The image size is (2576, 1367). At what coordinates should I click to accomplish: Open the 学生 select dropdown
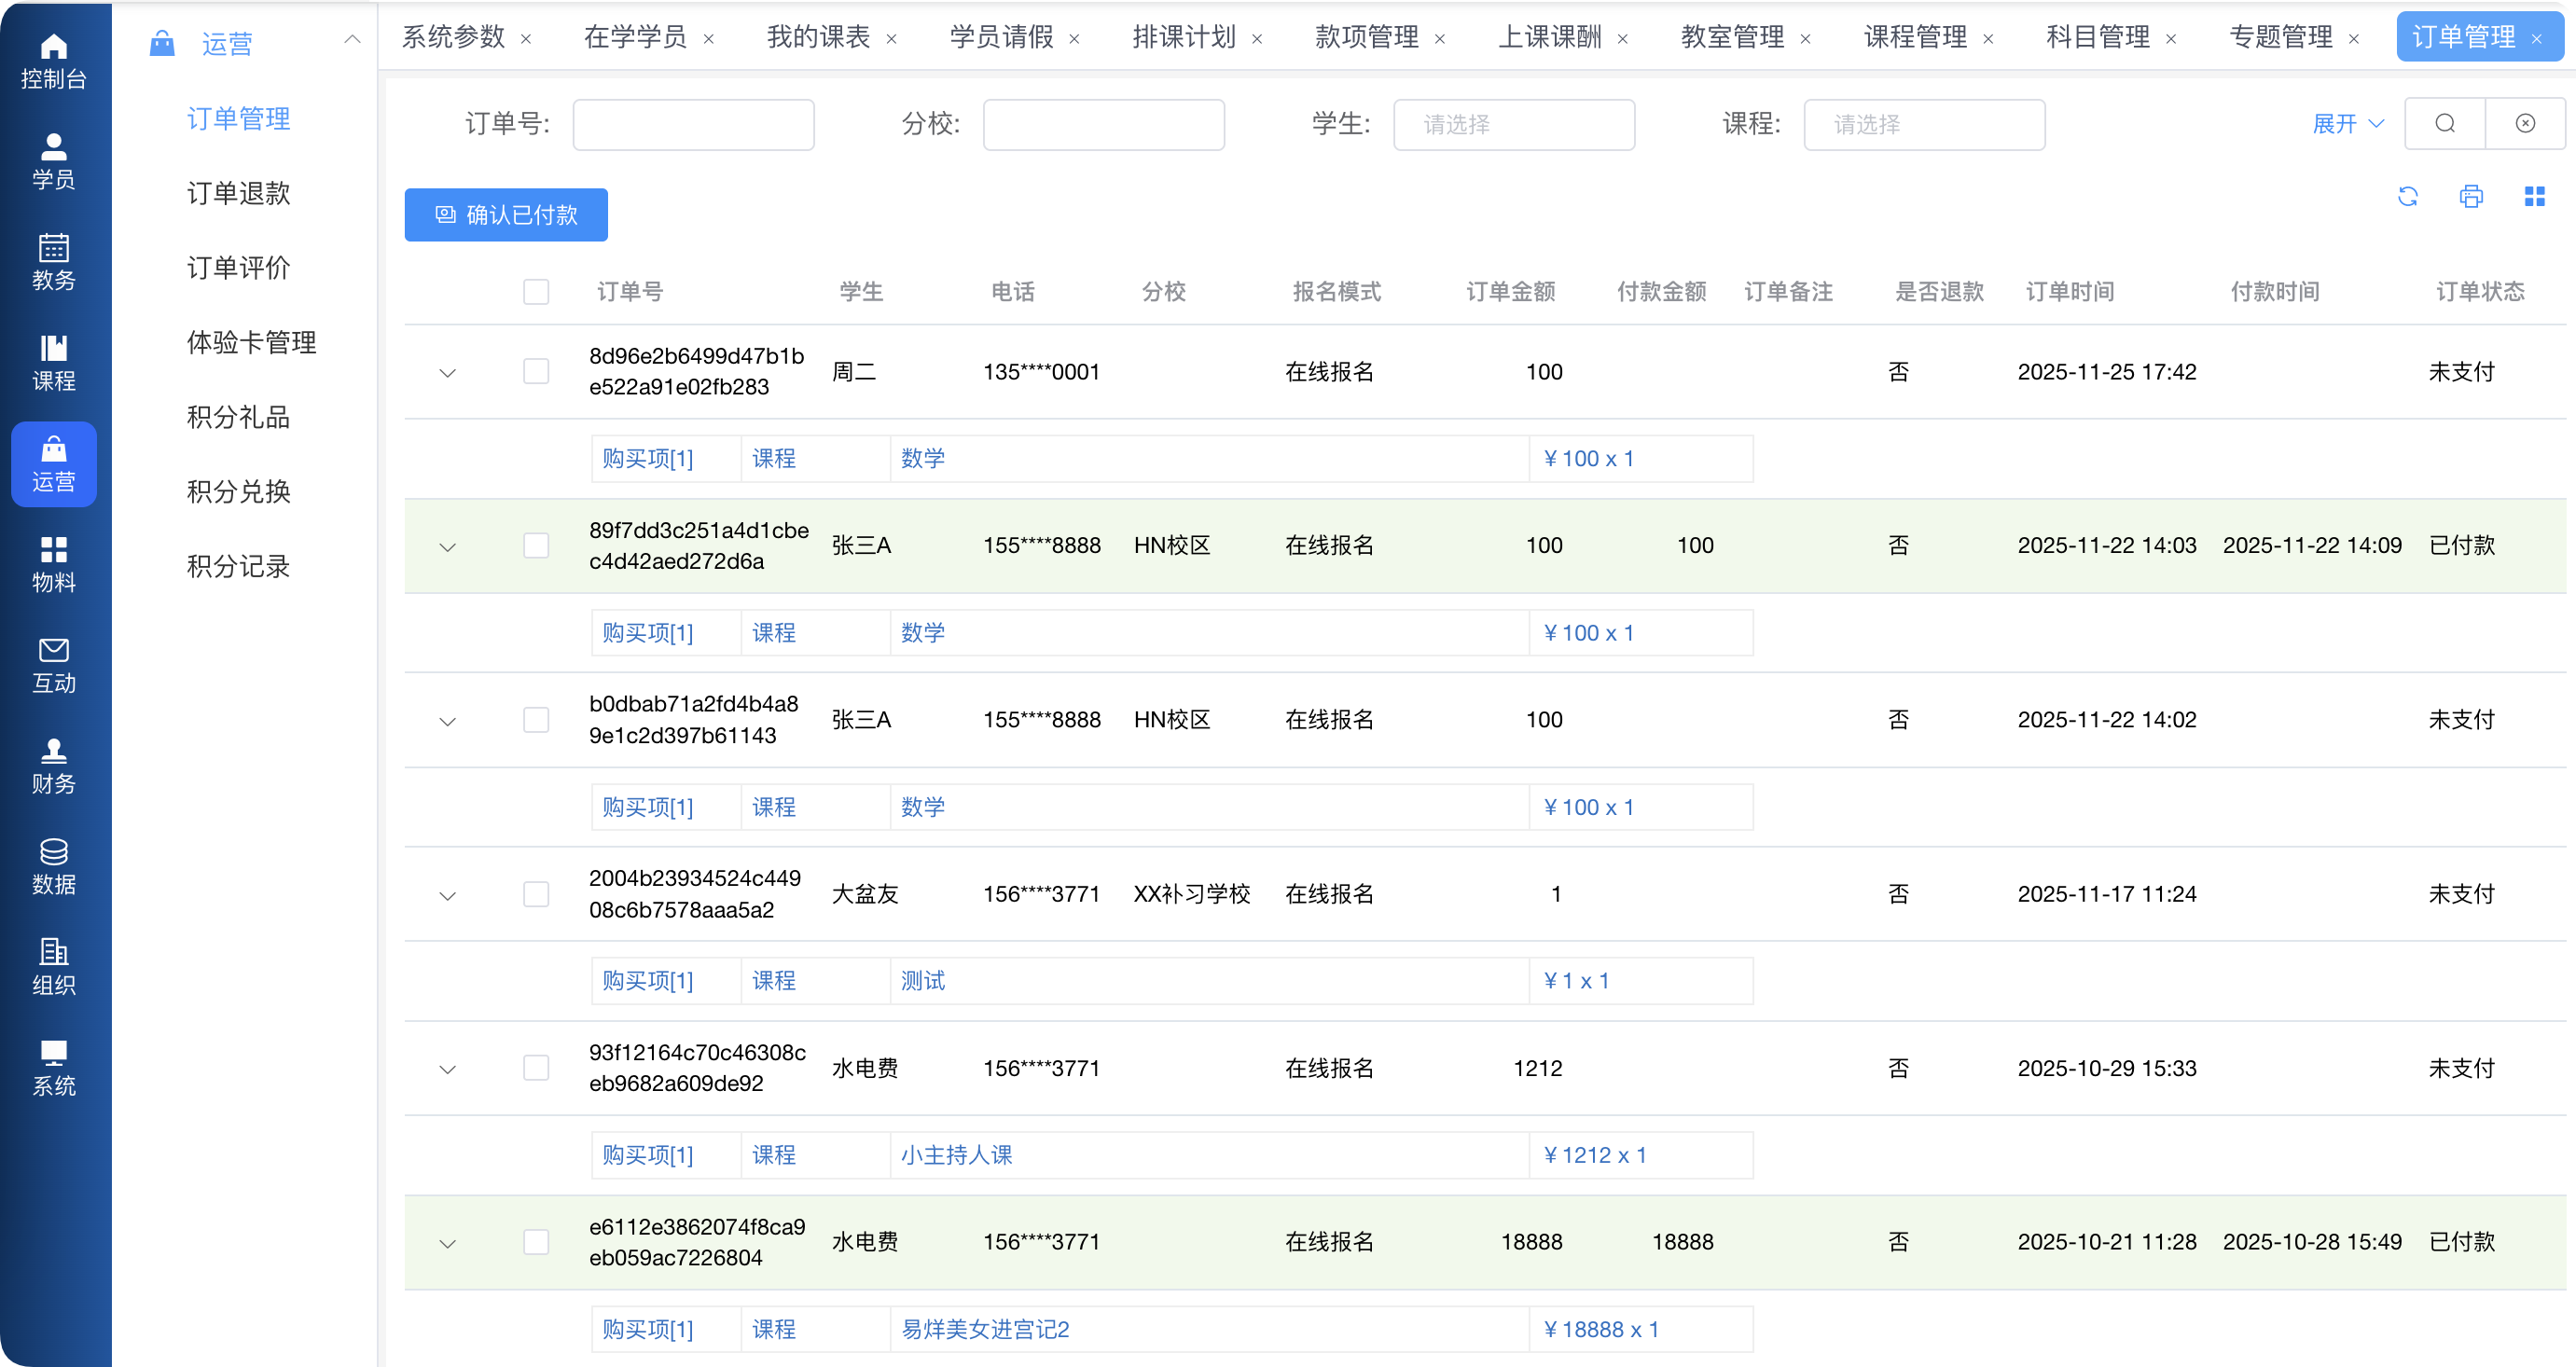coord(1513,124)
